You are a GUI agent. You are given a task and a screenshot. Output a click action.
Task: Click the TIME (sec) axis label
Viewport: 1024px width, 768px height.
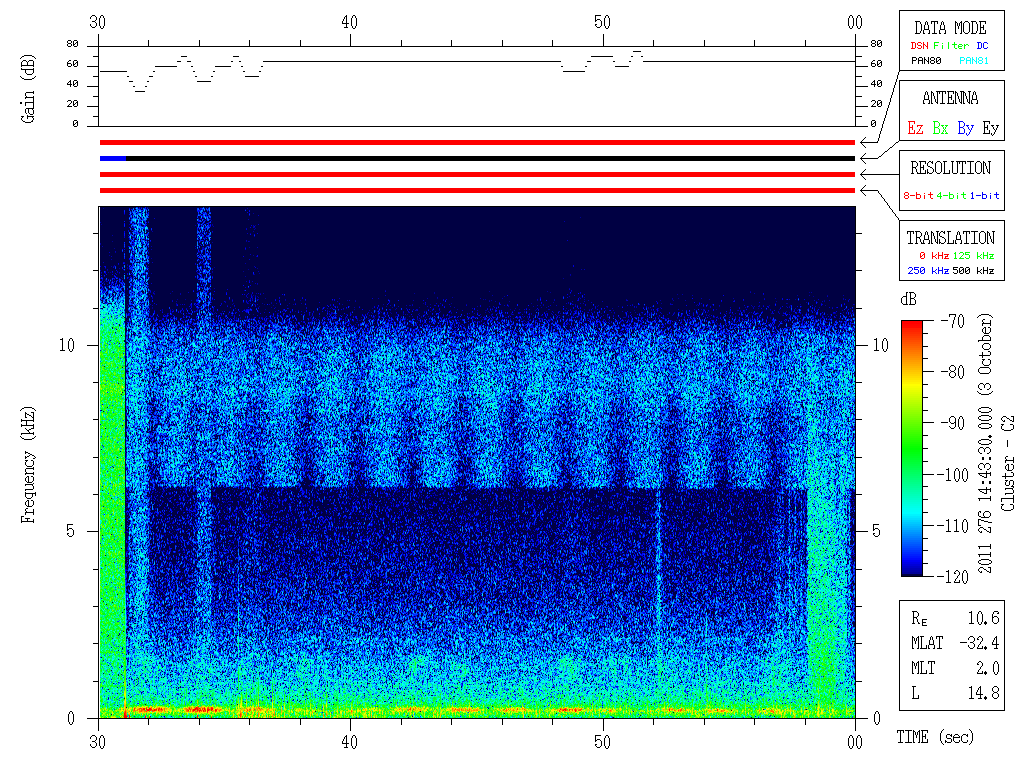click(x=935, y=737)
